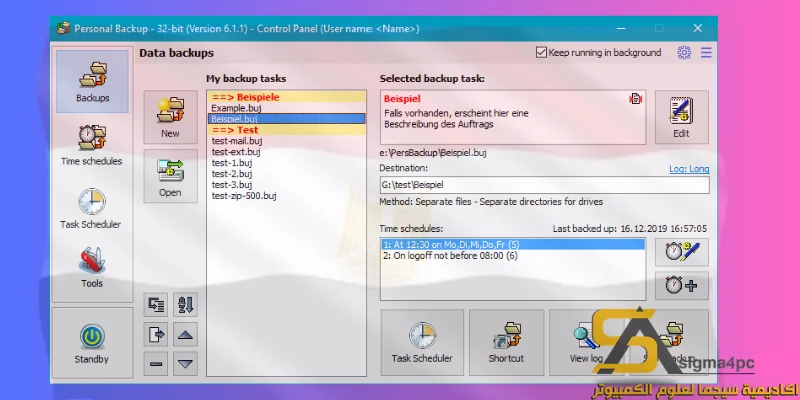Select schedule 1: At 12:30 on Mo,Di,Mi,Do,Fr
800x400 pixels.
point(513,245)
